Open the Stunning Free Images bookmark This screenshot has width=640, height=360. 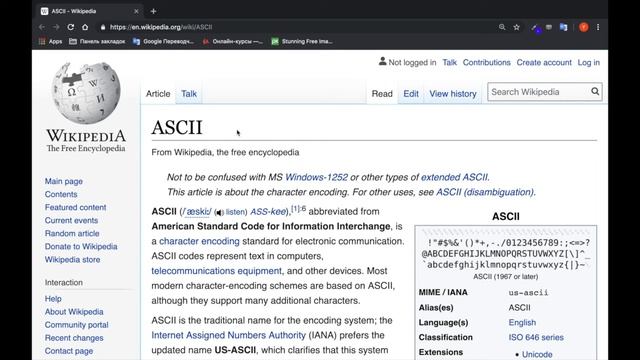tap(302, 41)
